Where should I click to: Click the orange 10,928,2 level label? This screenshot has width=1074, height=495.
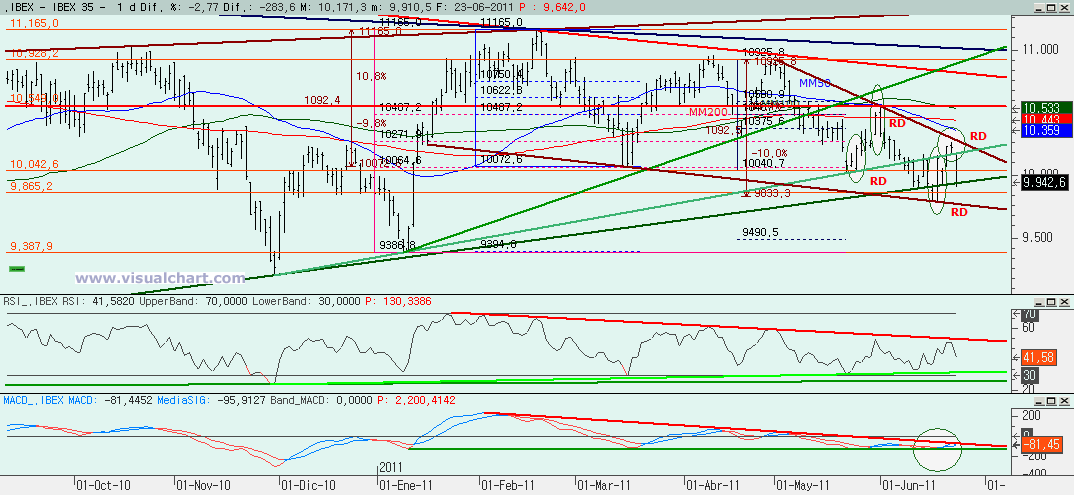click(x=34, y=53)
